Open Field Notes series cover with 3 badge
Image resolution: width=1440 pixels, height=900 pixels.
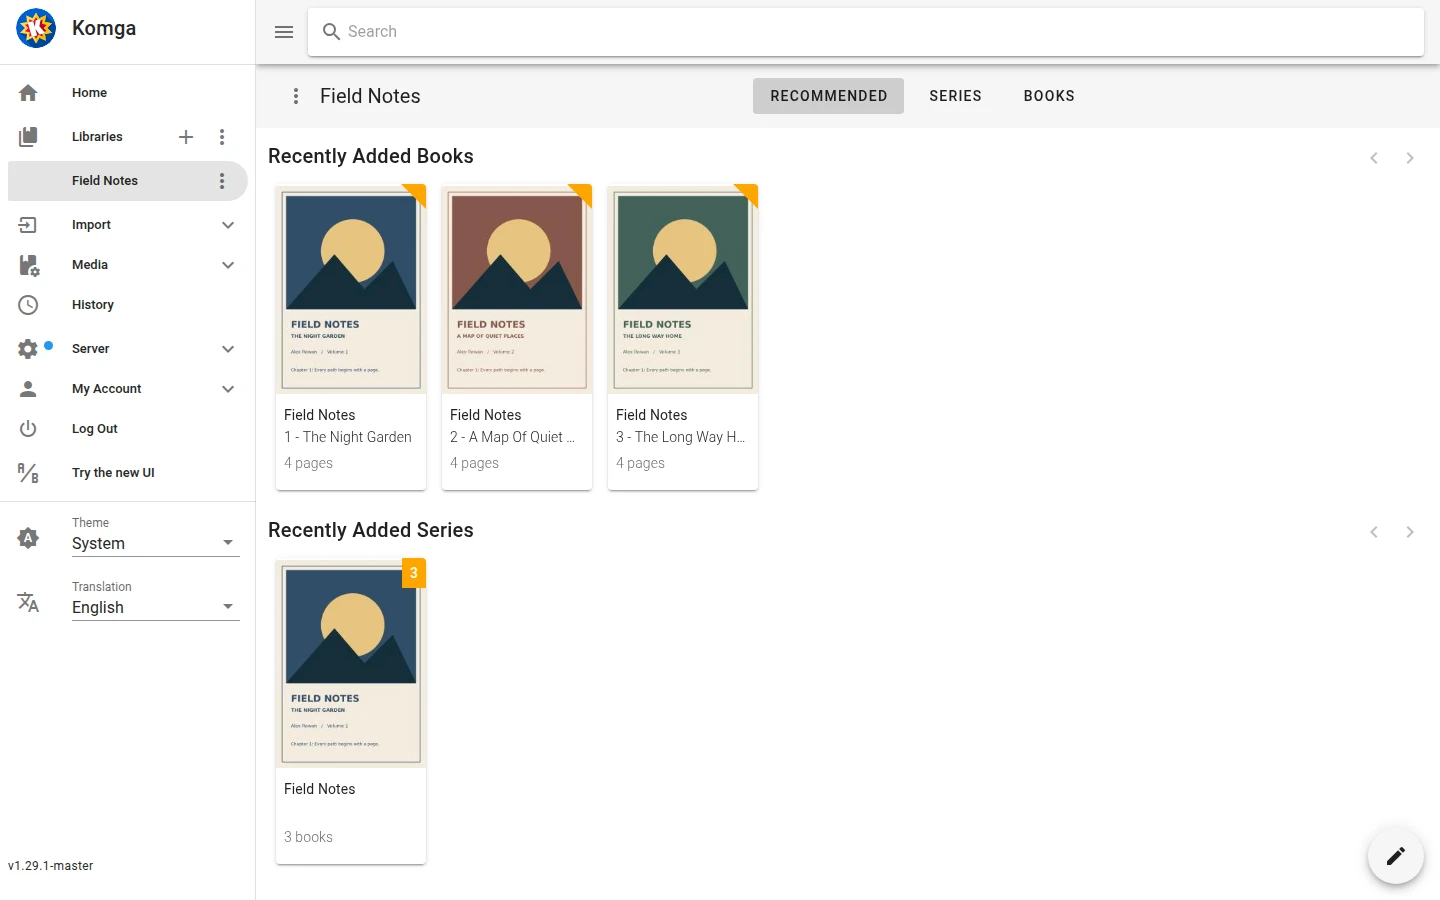click(351, 663)
